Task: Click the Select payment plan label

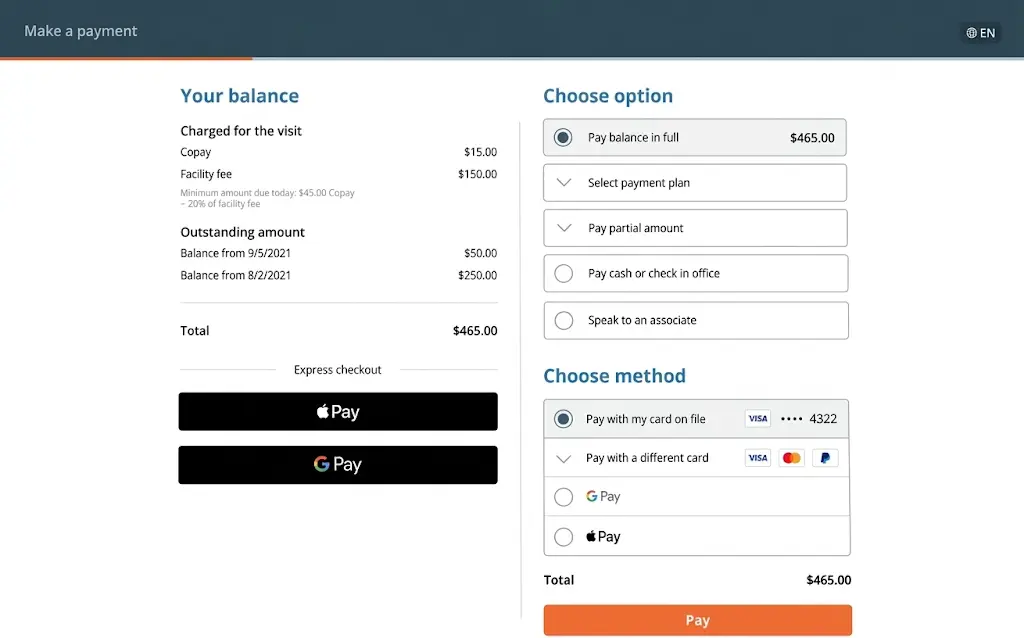Action: click(639, 183)
